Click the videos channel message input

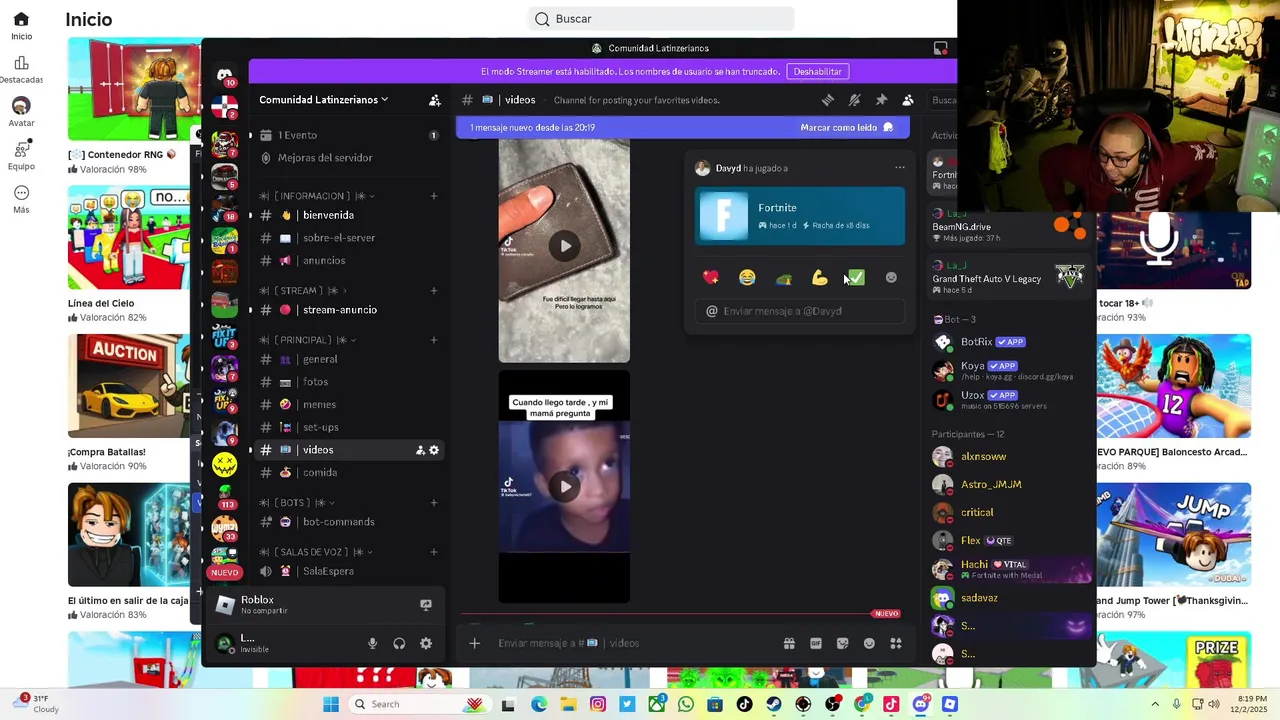coord(630,643)
